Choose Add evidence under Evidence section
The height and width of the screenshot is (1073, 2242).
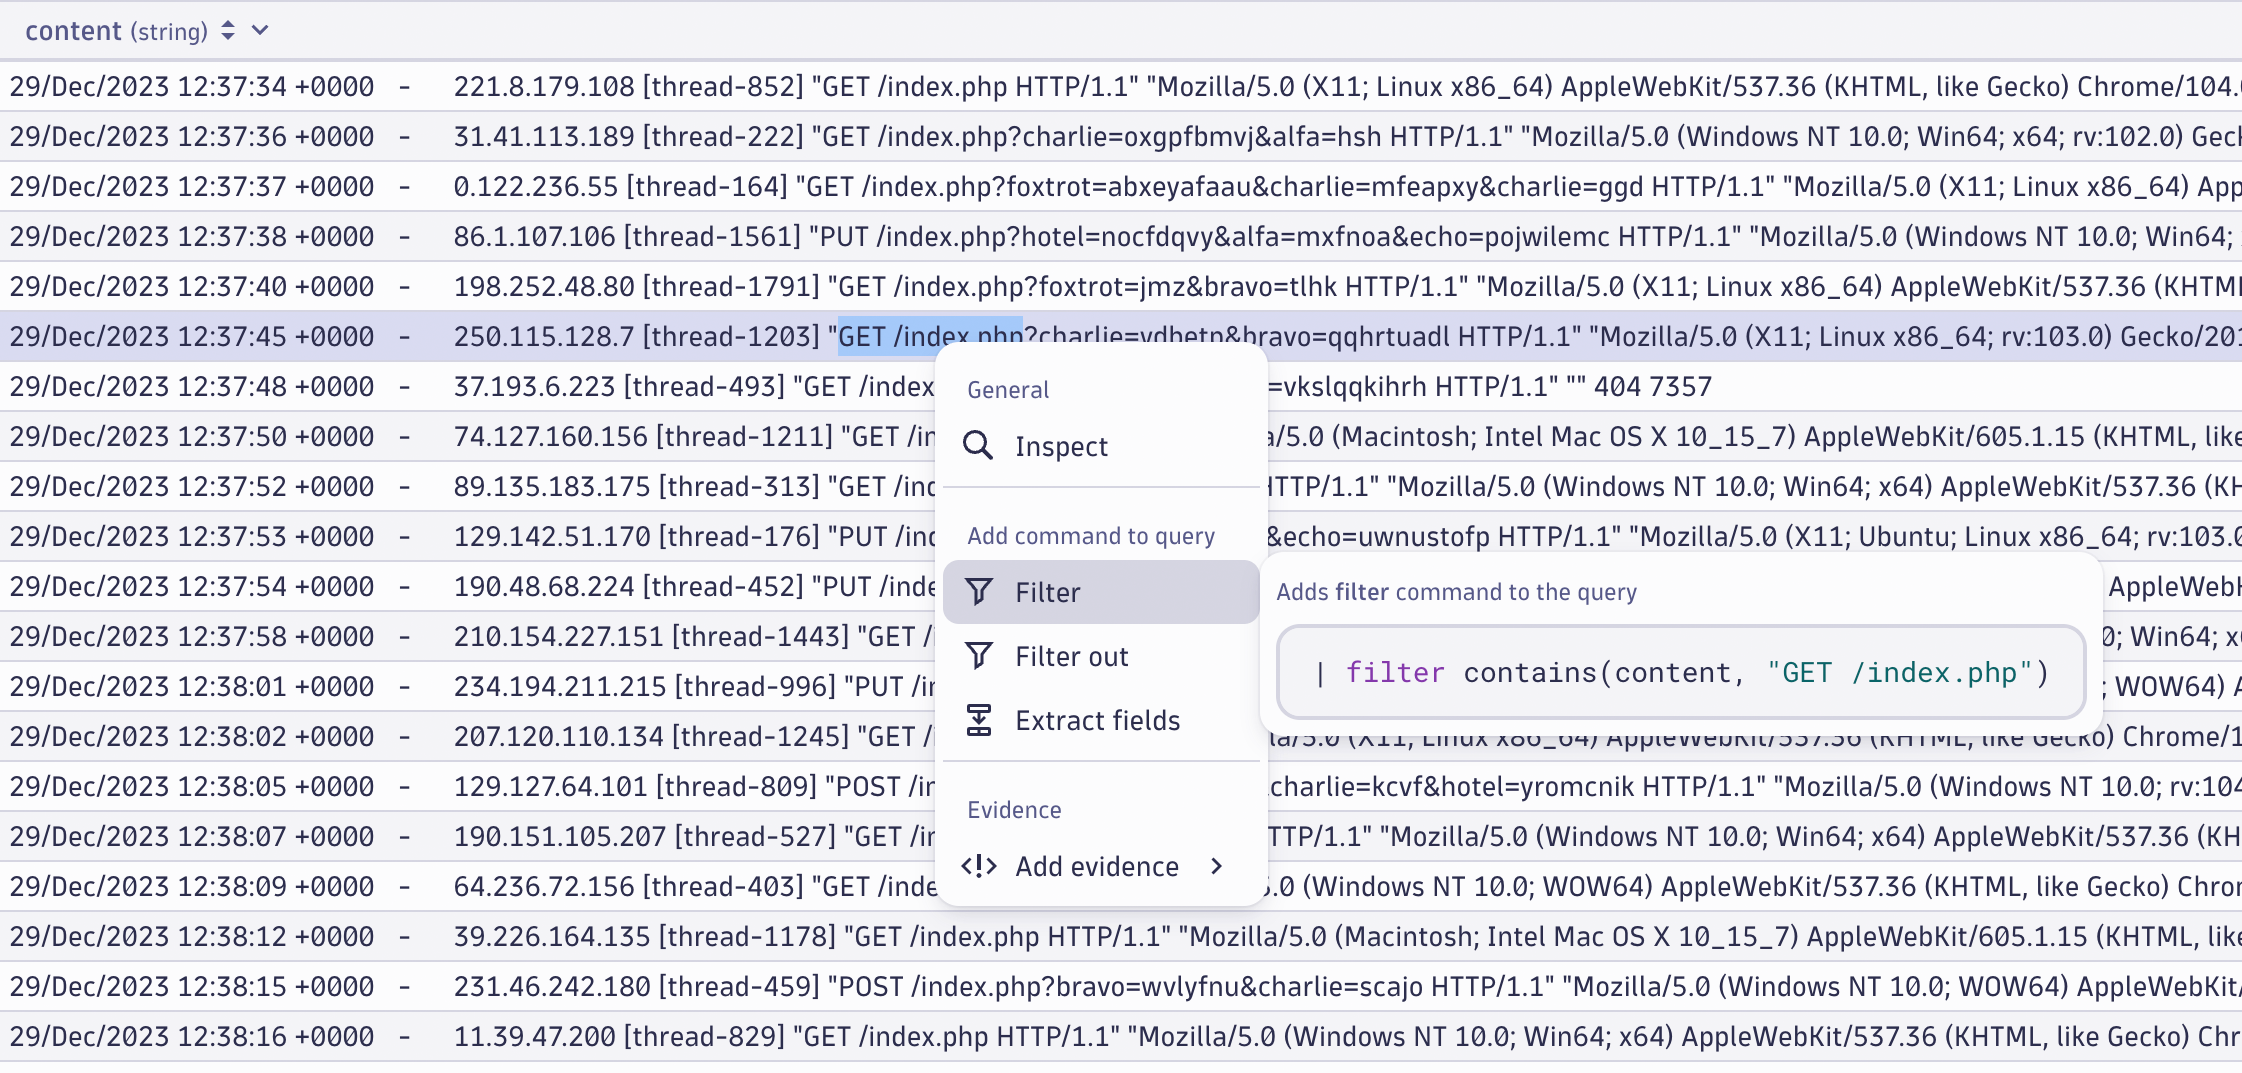[x=1096, y=866]
